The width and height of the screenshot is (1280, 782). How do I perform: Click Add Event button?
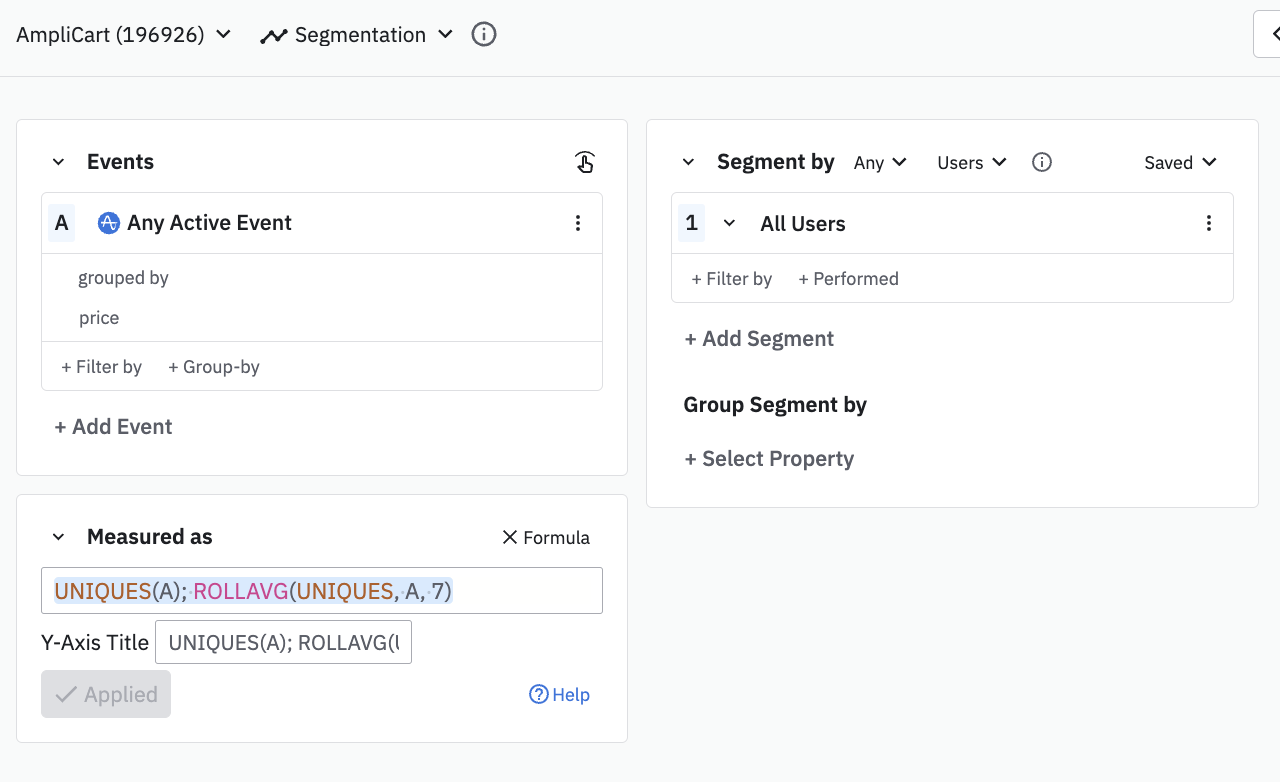coord(113,427)
